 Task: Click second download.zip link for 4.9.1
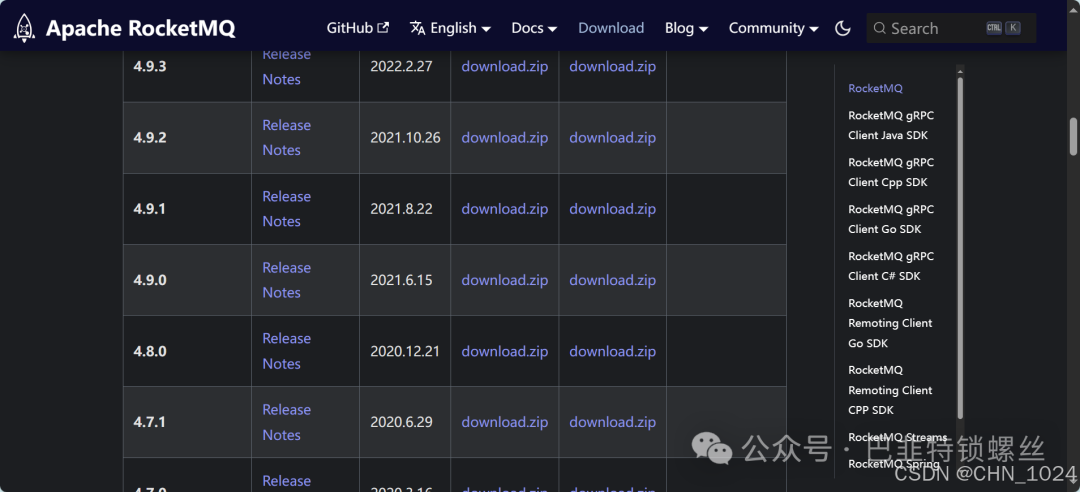(612, 209)
